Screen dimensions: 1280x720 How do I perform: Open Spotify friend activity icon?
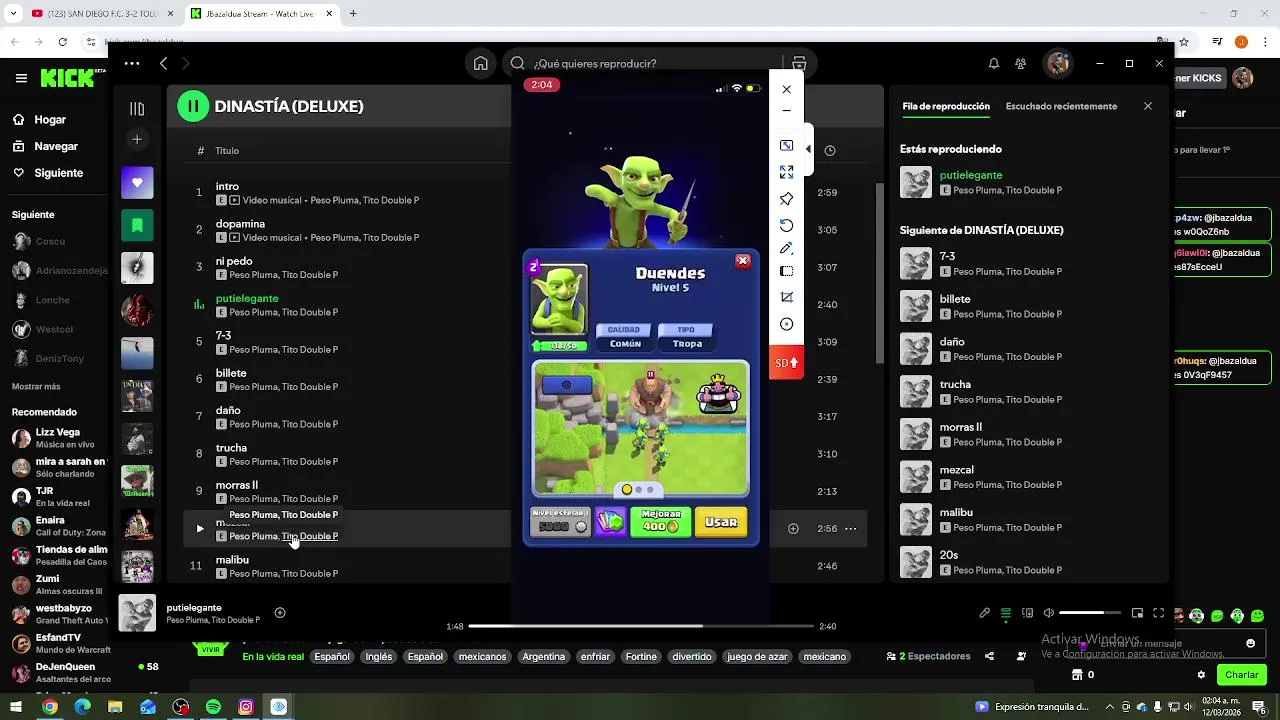click(1020, 63)
